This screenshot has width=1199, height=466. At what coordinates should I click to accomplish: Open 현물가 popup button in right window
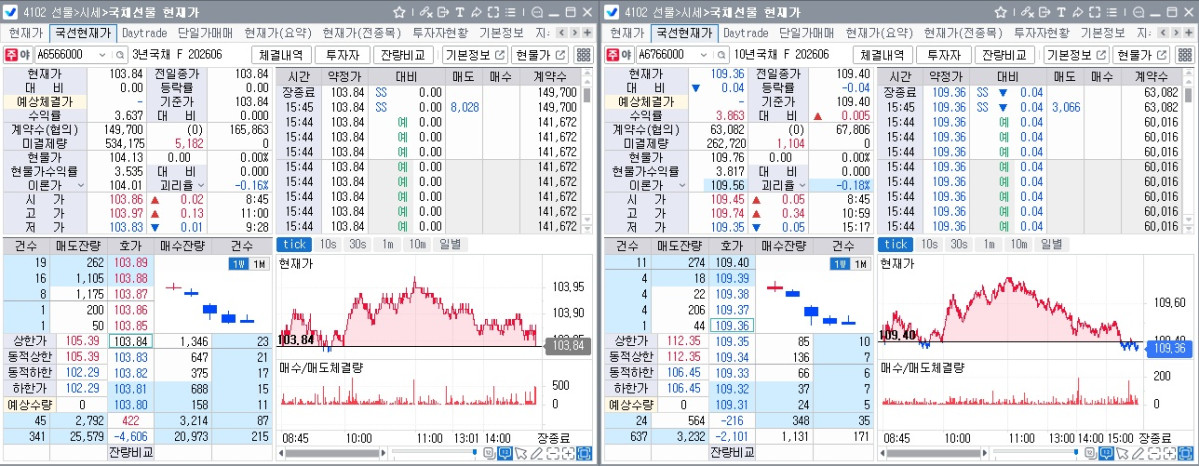tap(1141, 55)
